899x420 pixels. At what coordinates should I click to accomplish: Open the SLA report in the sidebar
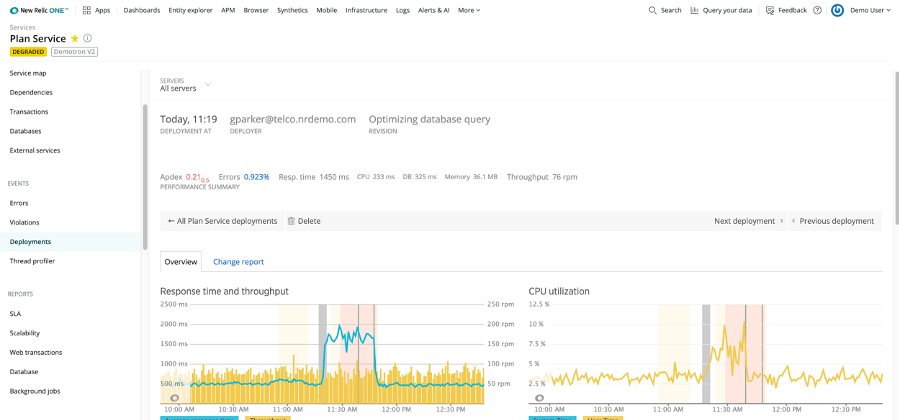pyautogui.click(x=15, y=314)
